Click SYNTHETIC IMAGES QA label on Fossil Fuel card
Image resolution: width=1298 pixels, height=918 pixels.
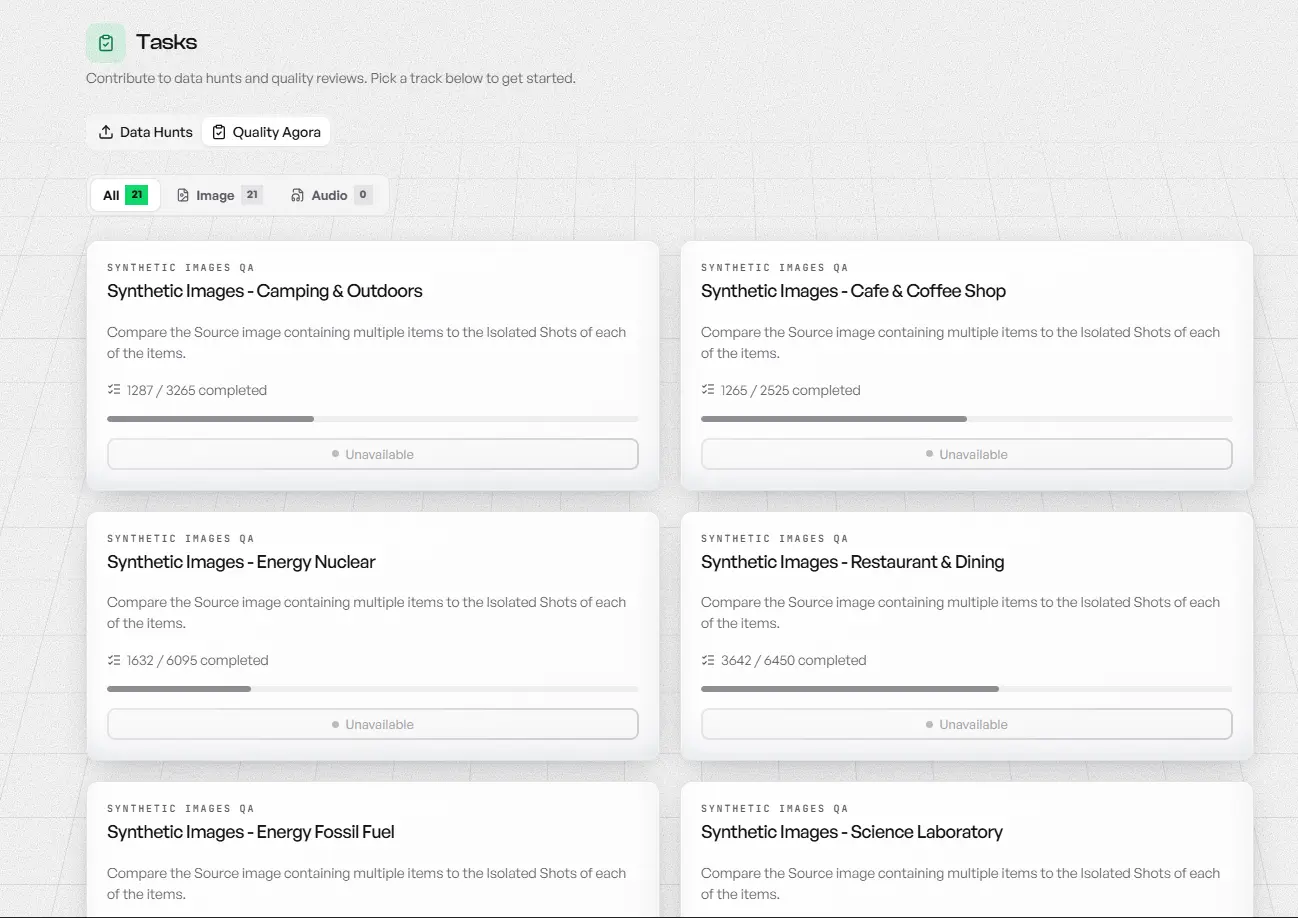coord(181,808)
